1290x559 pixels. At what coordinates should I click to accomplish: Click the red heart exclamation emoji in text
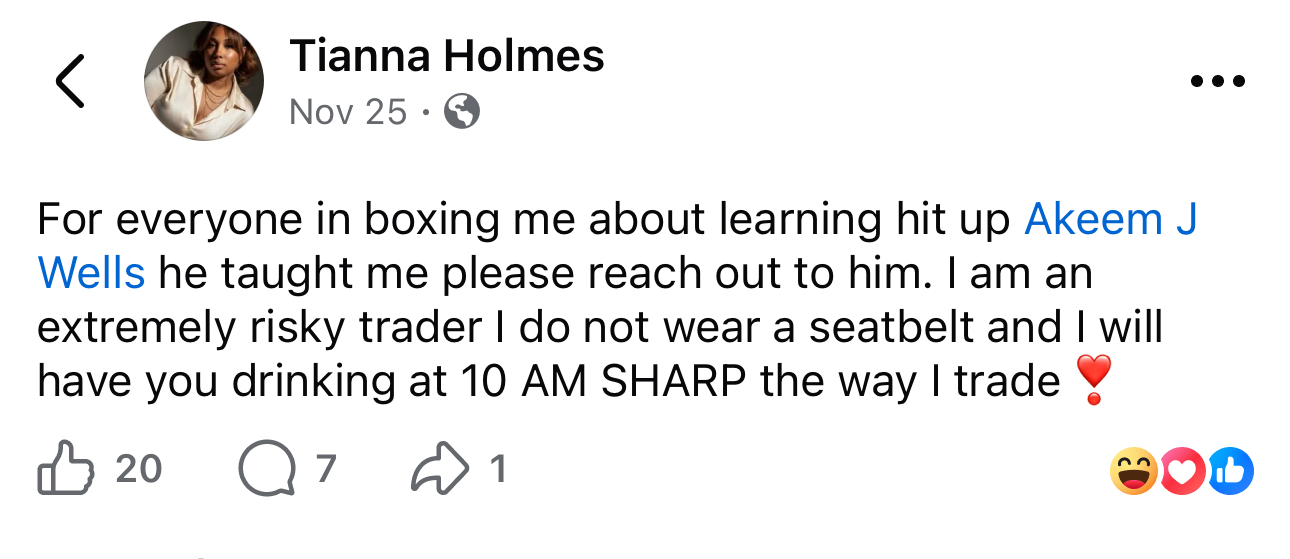[x=1093, y=381]
